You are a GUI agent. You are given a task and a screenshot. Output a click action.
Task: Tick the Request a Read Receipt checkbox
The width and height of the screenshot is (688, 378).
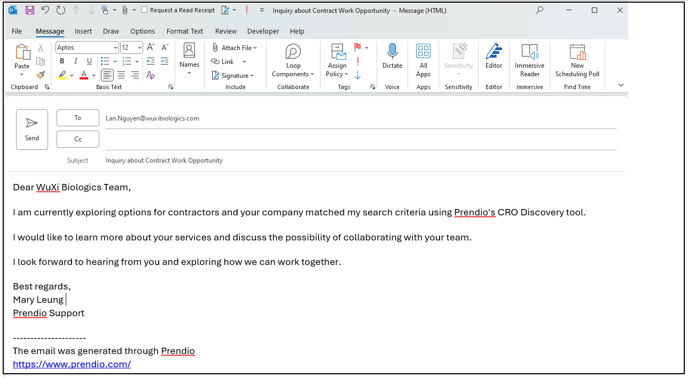point(144,10)
